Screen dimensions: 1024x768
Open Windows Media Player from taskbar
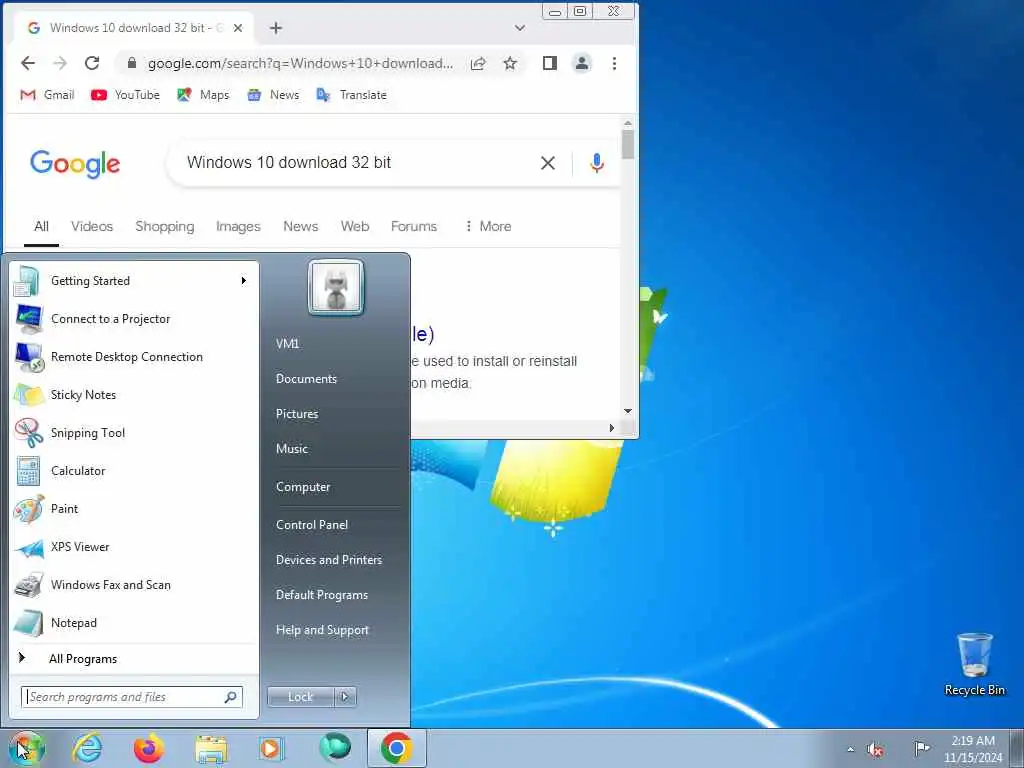pyautogui.click(x=270, y=748)
